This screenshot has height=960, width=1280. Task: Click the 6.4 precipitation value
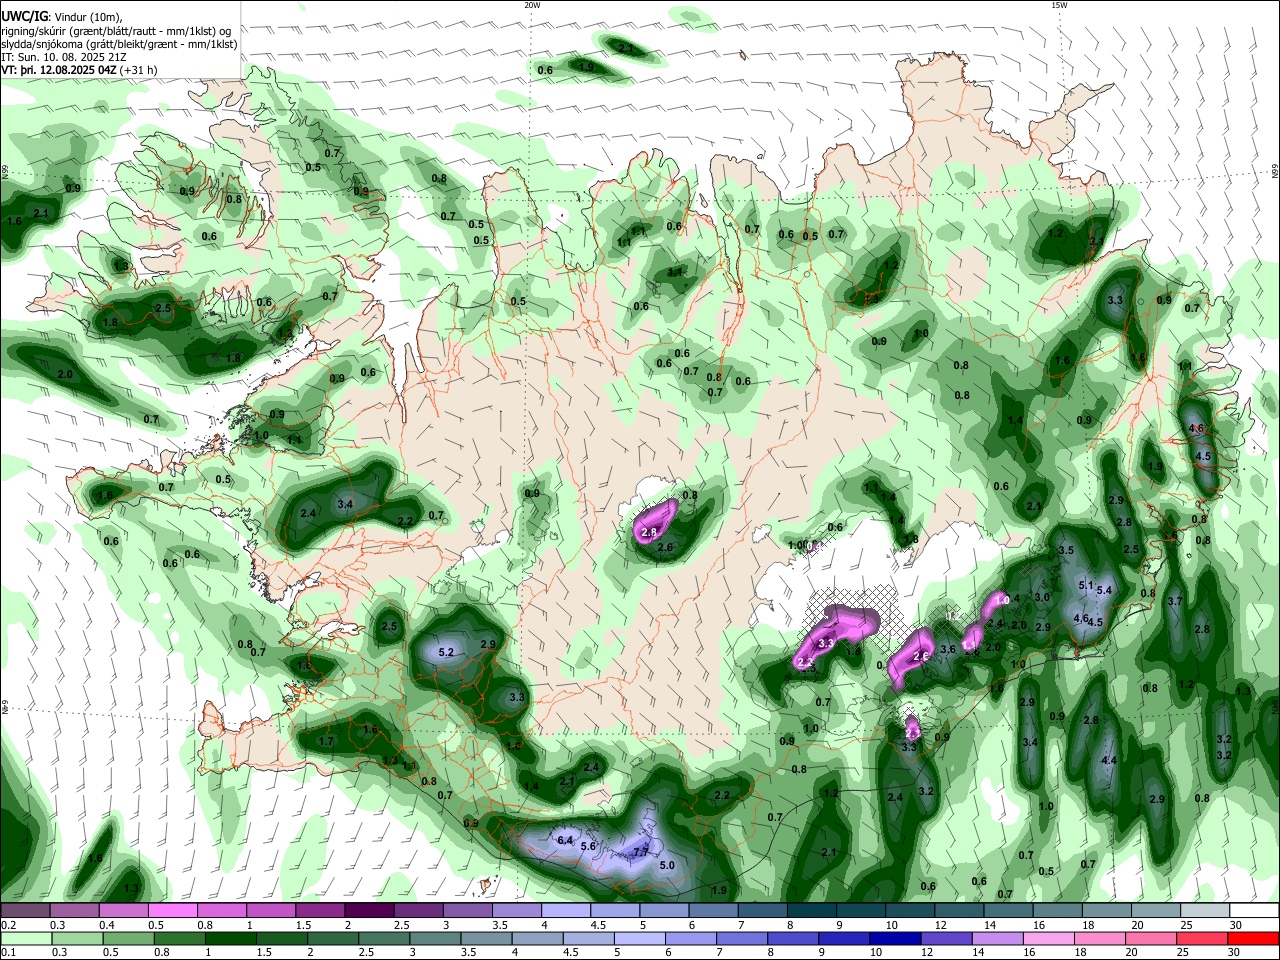pos(565,840)
